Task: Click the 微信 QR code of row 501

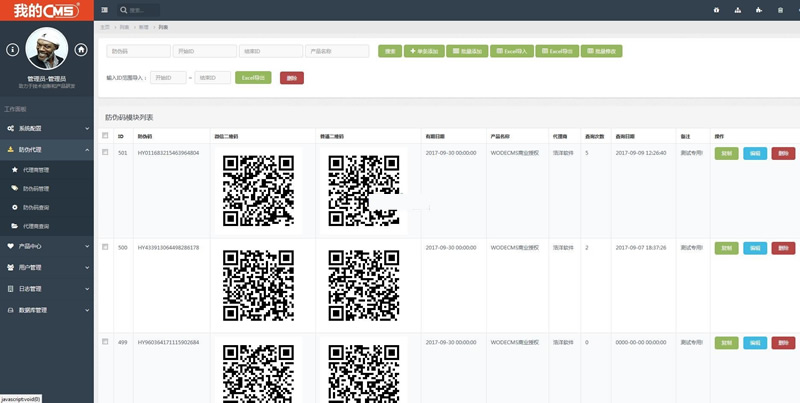Action: [x=257, y=190]
